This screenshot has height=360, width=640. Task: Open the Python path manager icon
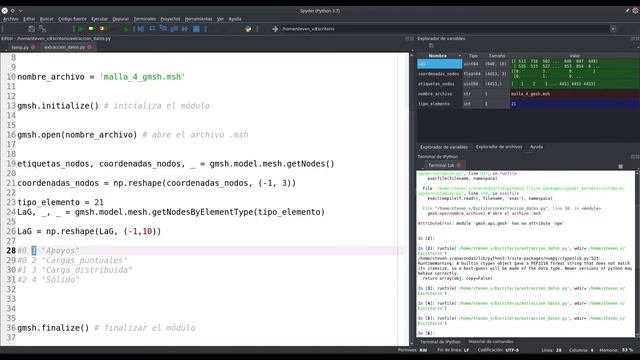point(248,29)
